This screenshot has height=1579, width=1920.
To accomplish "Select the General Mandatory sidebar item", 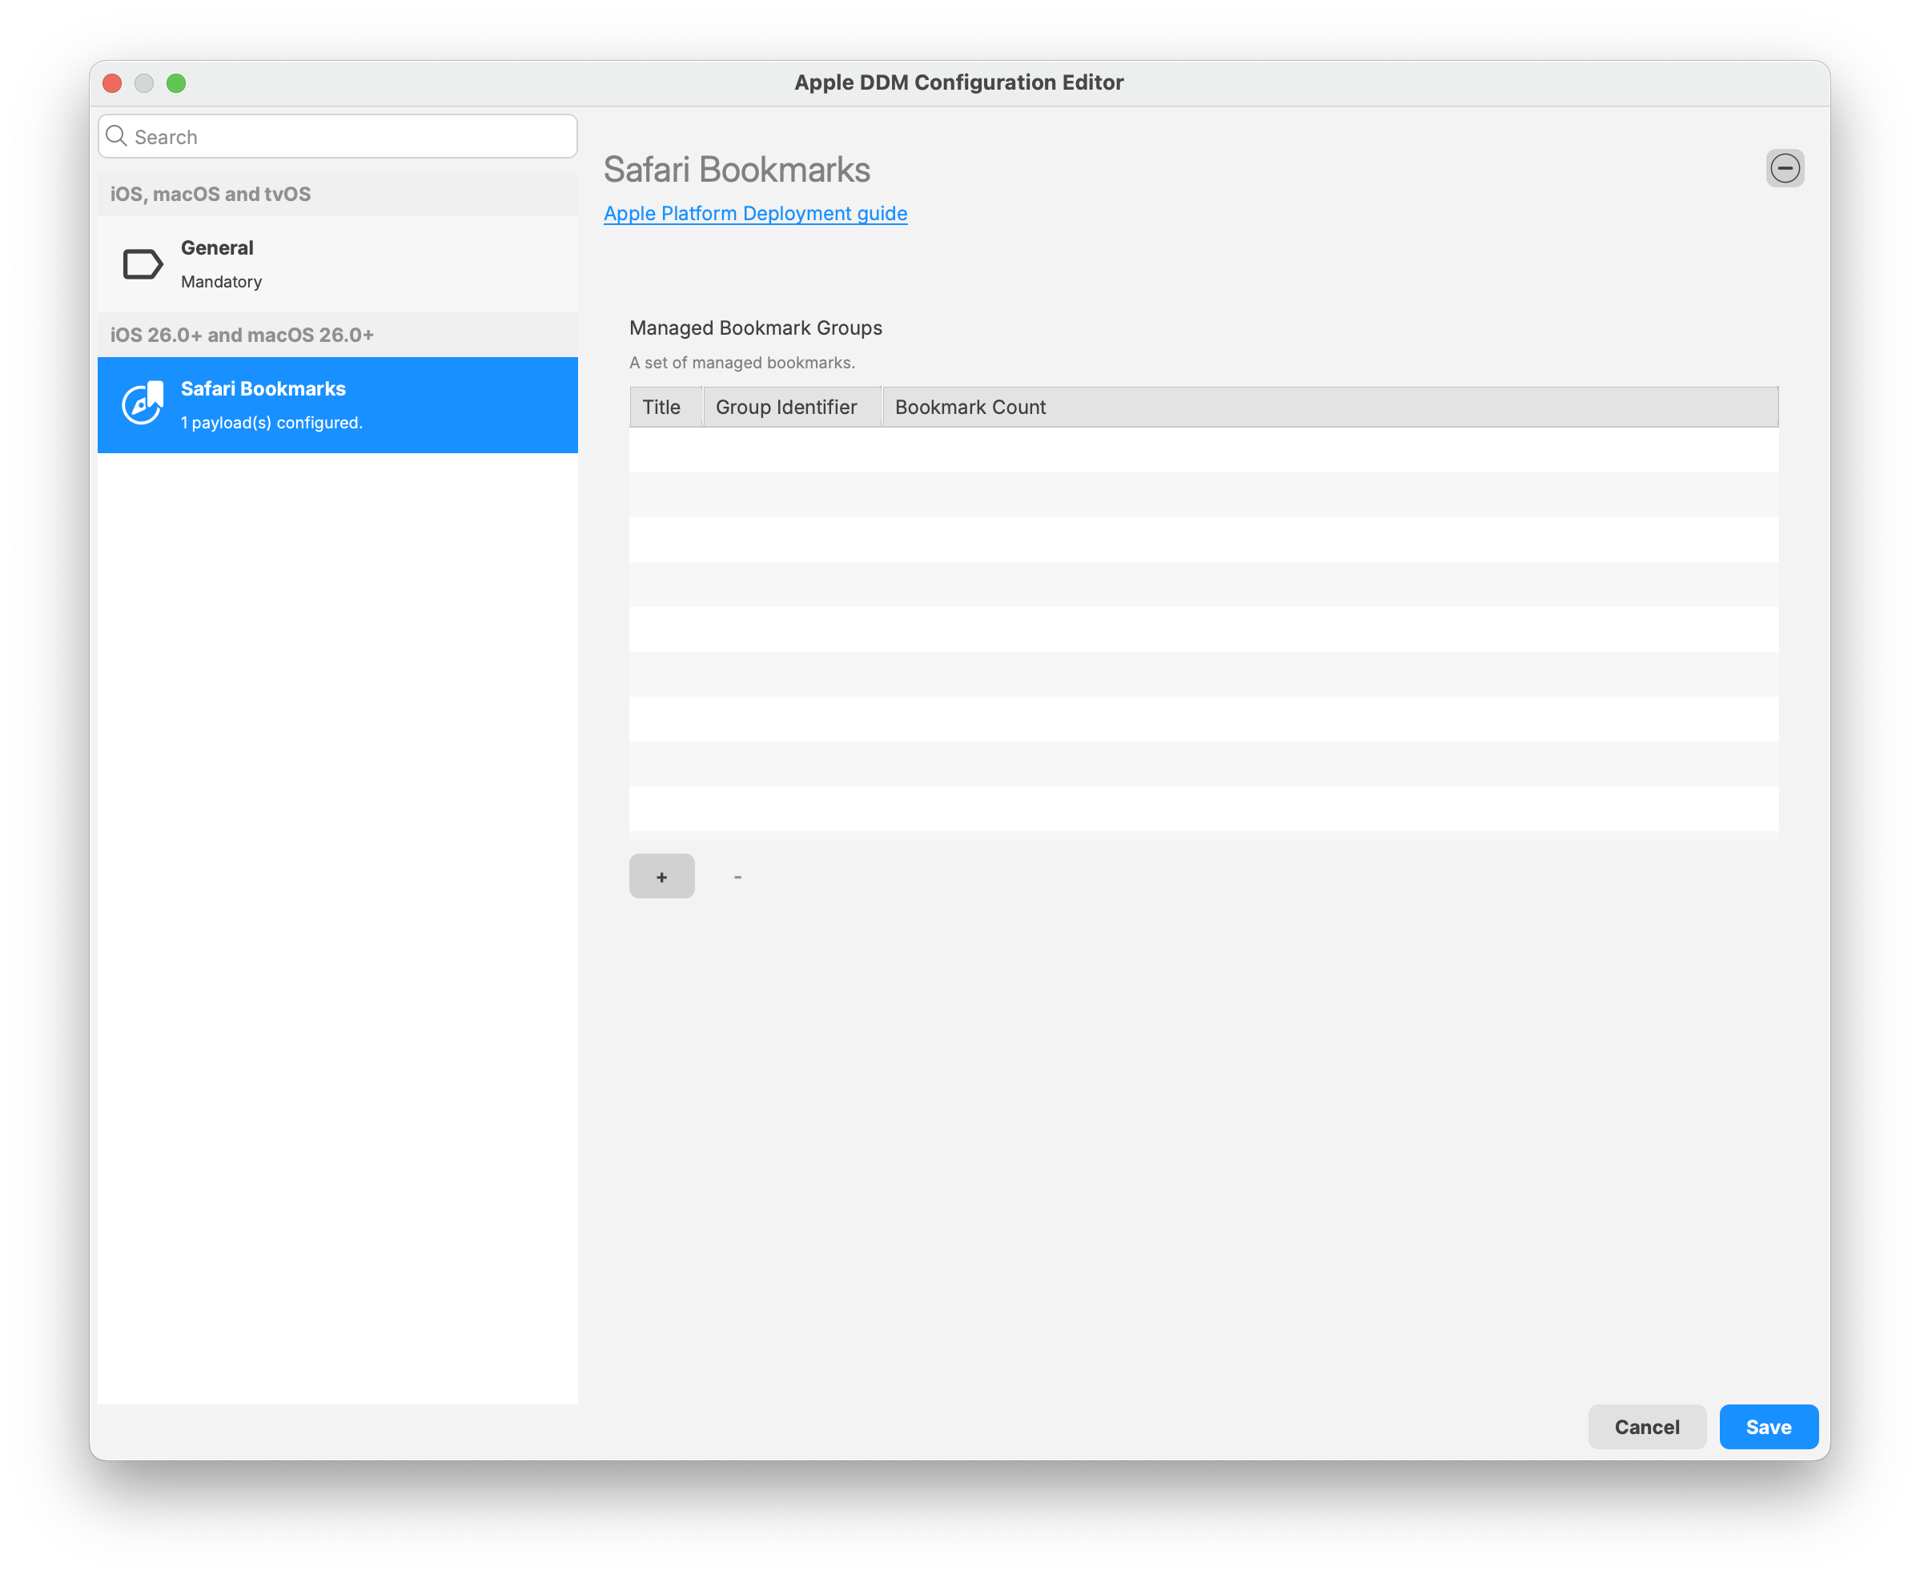I will 338,264.
